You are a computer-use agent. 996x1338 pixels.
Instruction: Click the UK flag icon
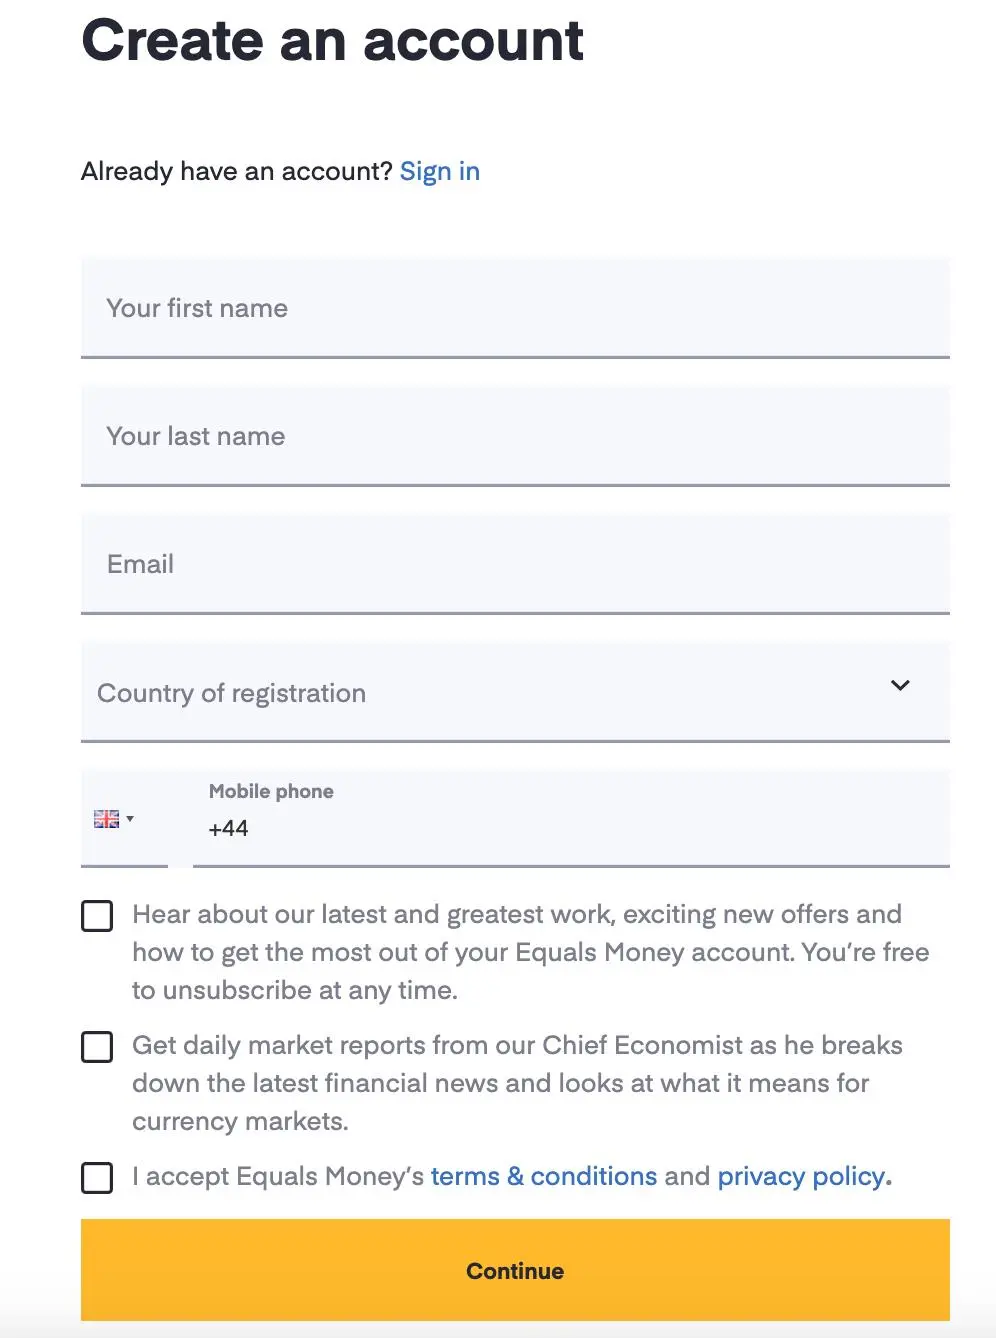point(106,819)
